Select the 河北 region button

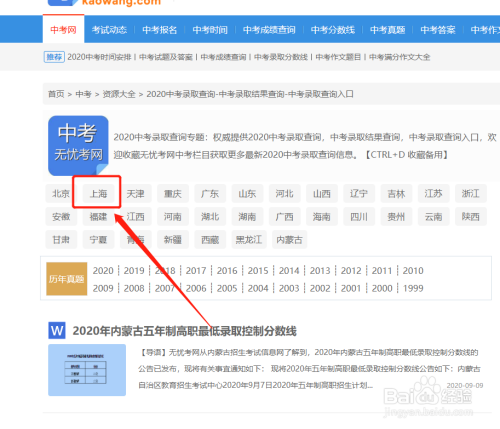click(x=284, y=193)
